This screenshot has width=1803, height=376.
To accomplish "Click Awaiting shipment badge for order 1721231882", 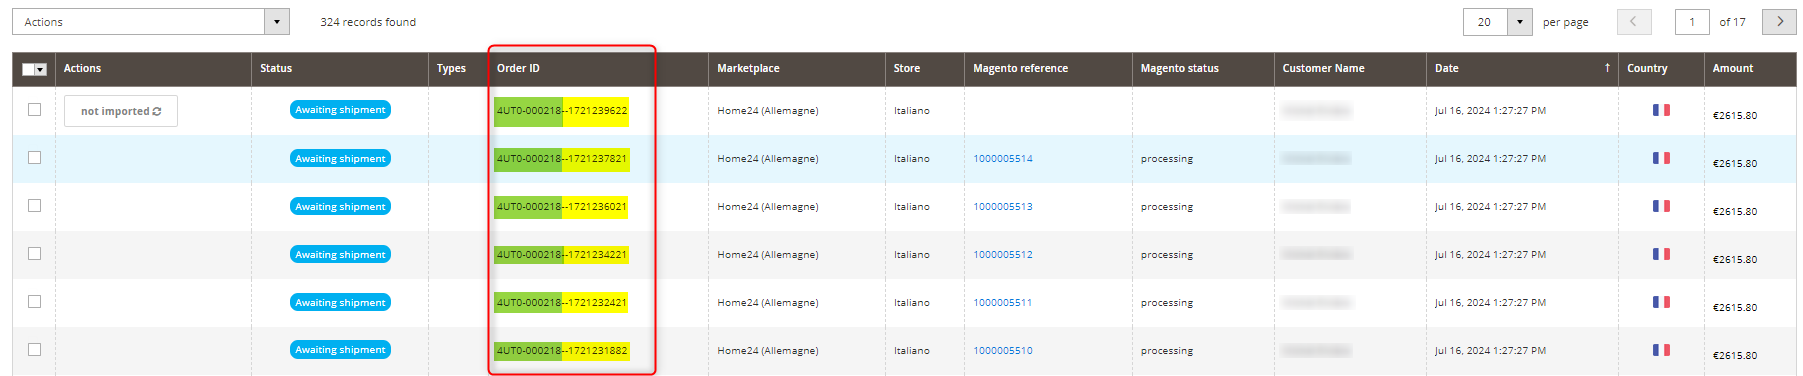I will [340, 350].
